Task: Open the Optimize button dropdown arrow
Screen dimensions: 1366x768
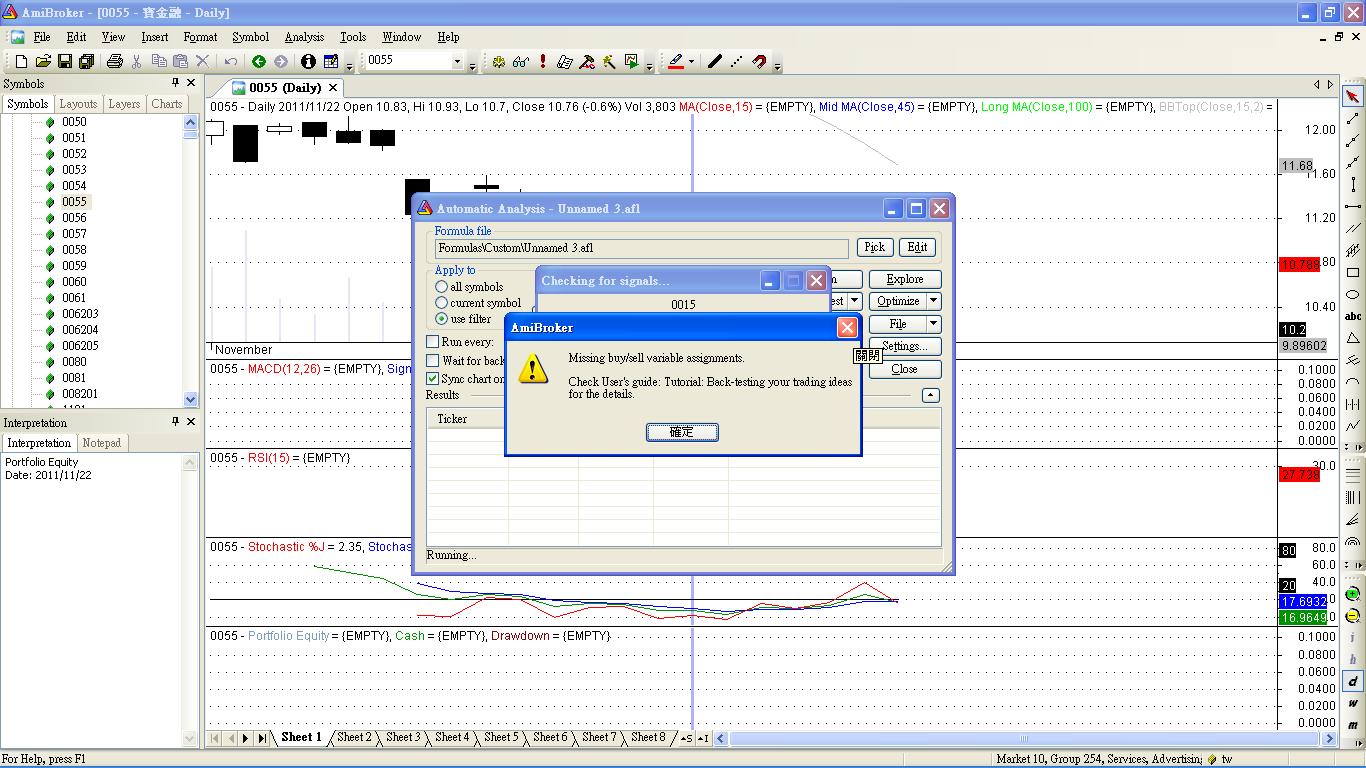Action: click(933, 301)
